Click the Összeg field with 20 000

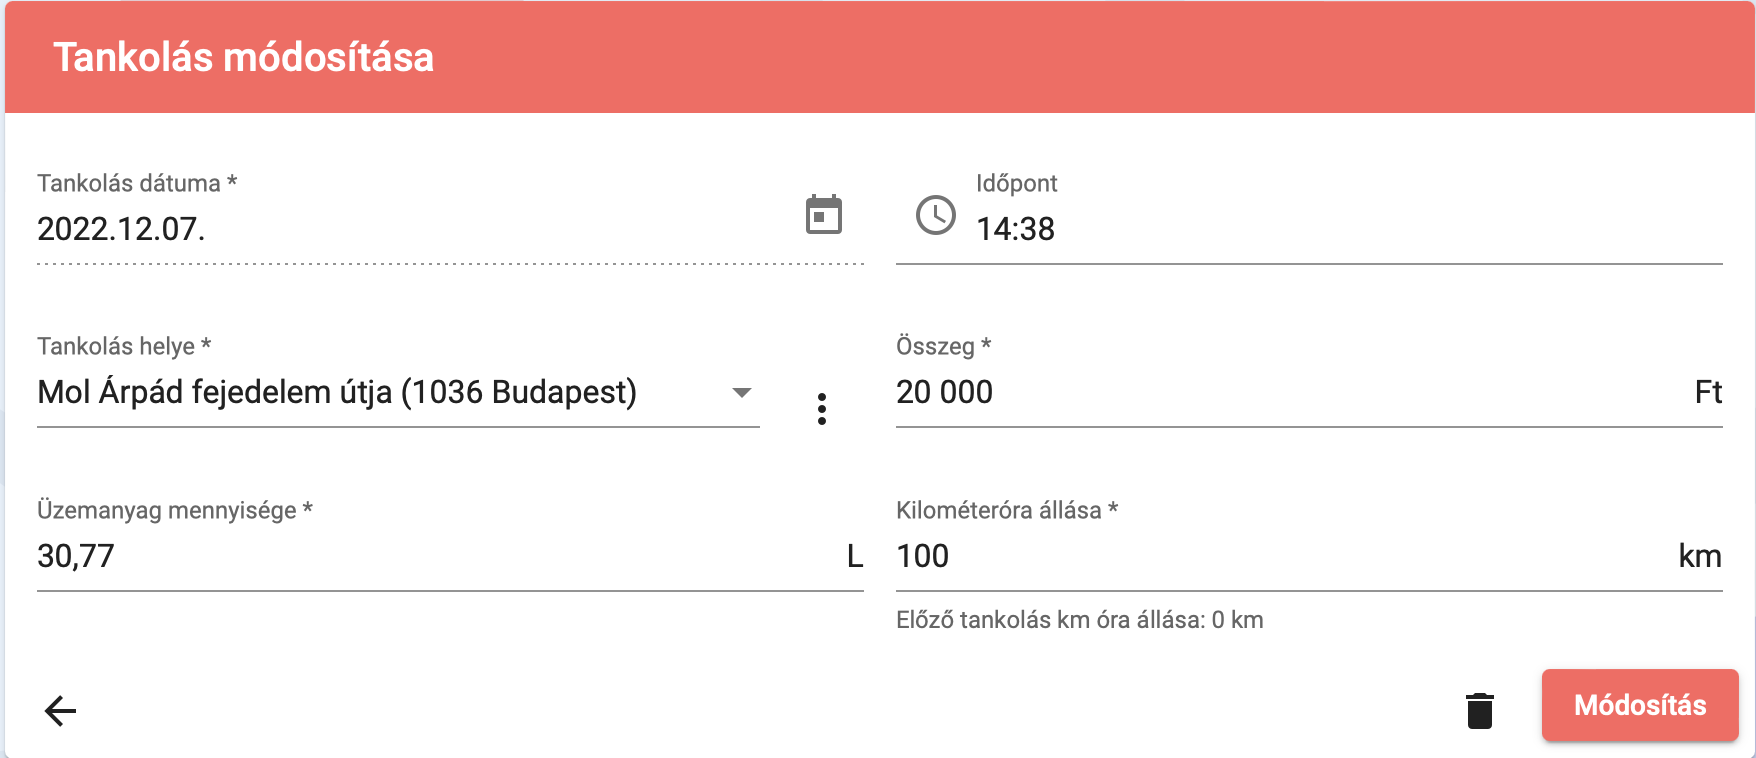click(1290, 392)
